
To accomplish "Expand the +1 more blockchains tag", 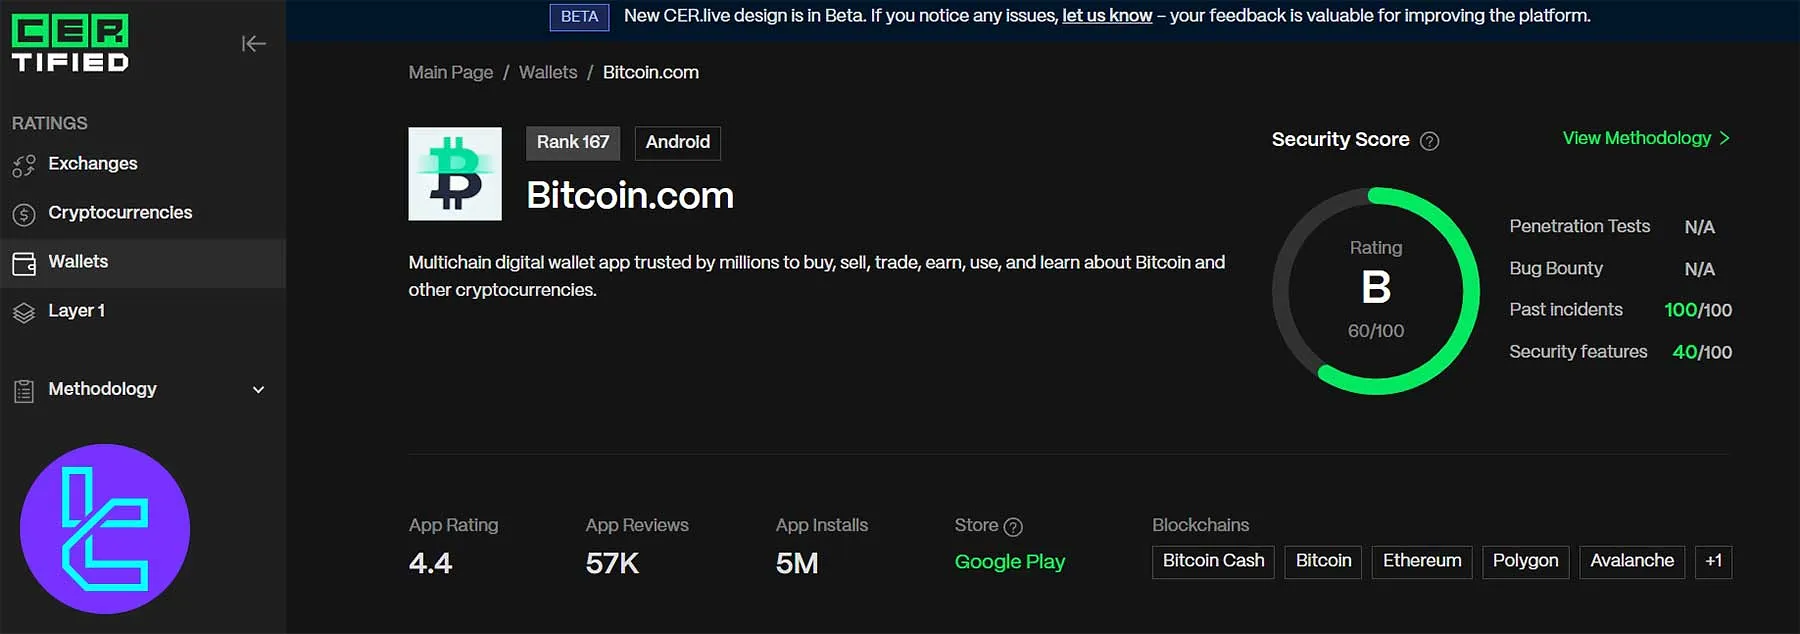I will [x=1713, y=561].
